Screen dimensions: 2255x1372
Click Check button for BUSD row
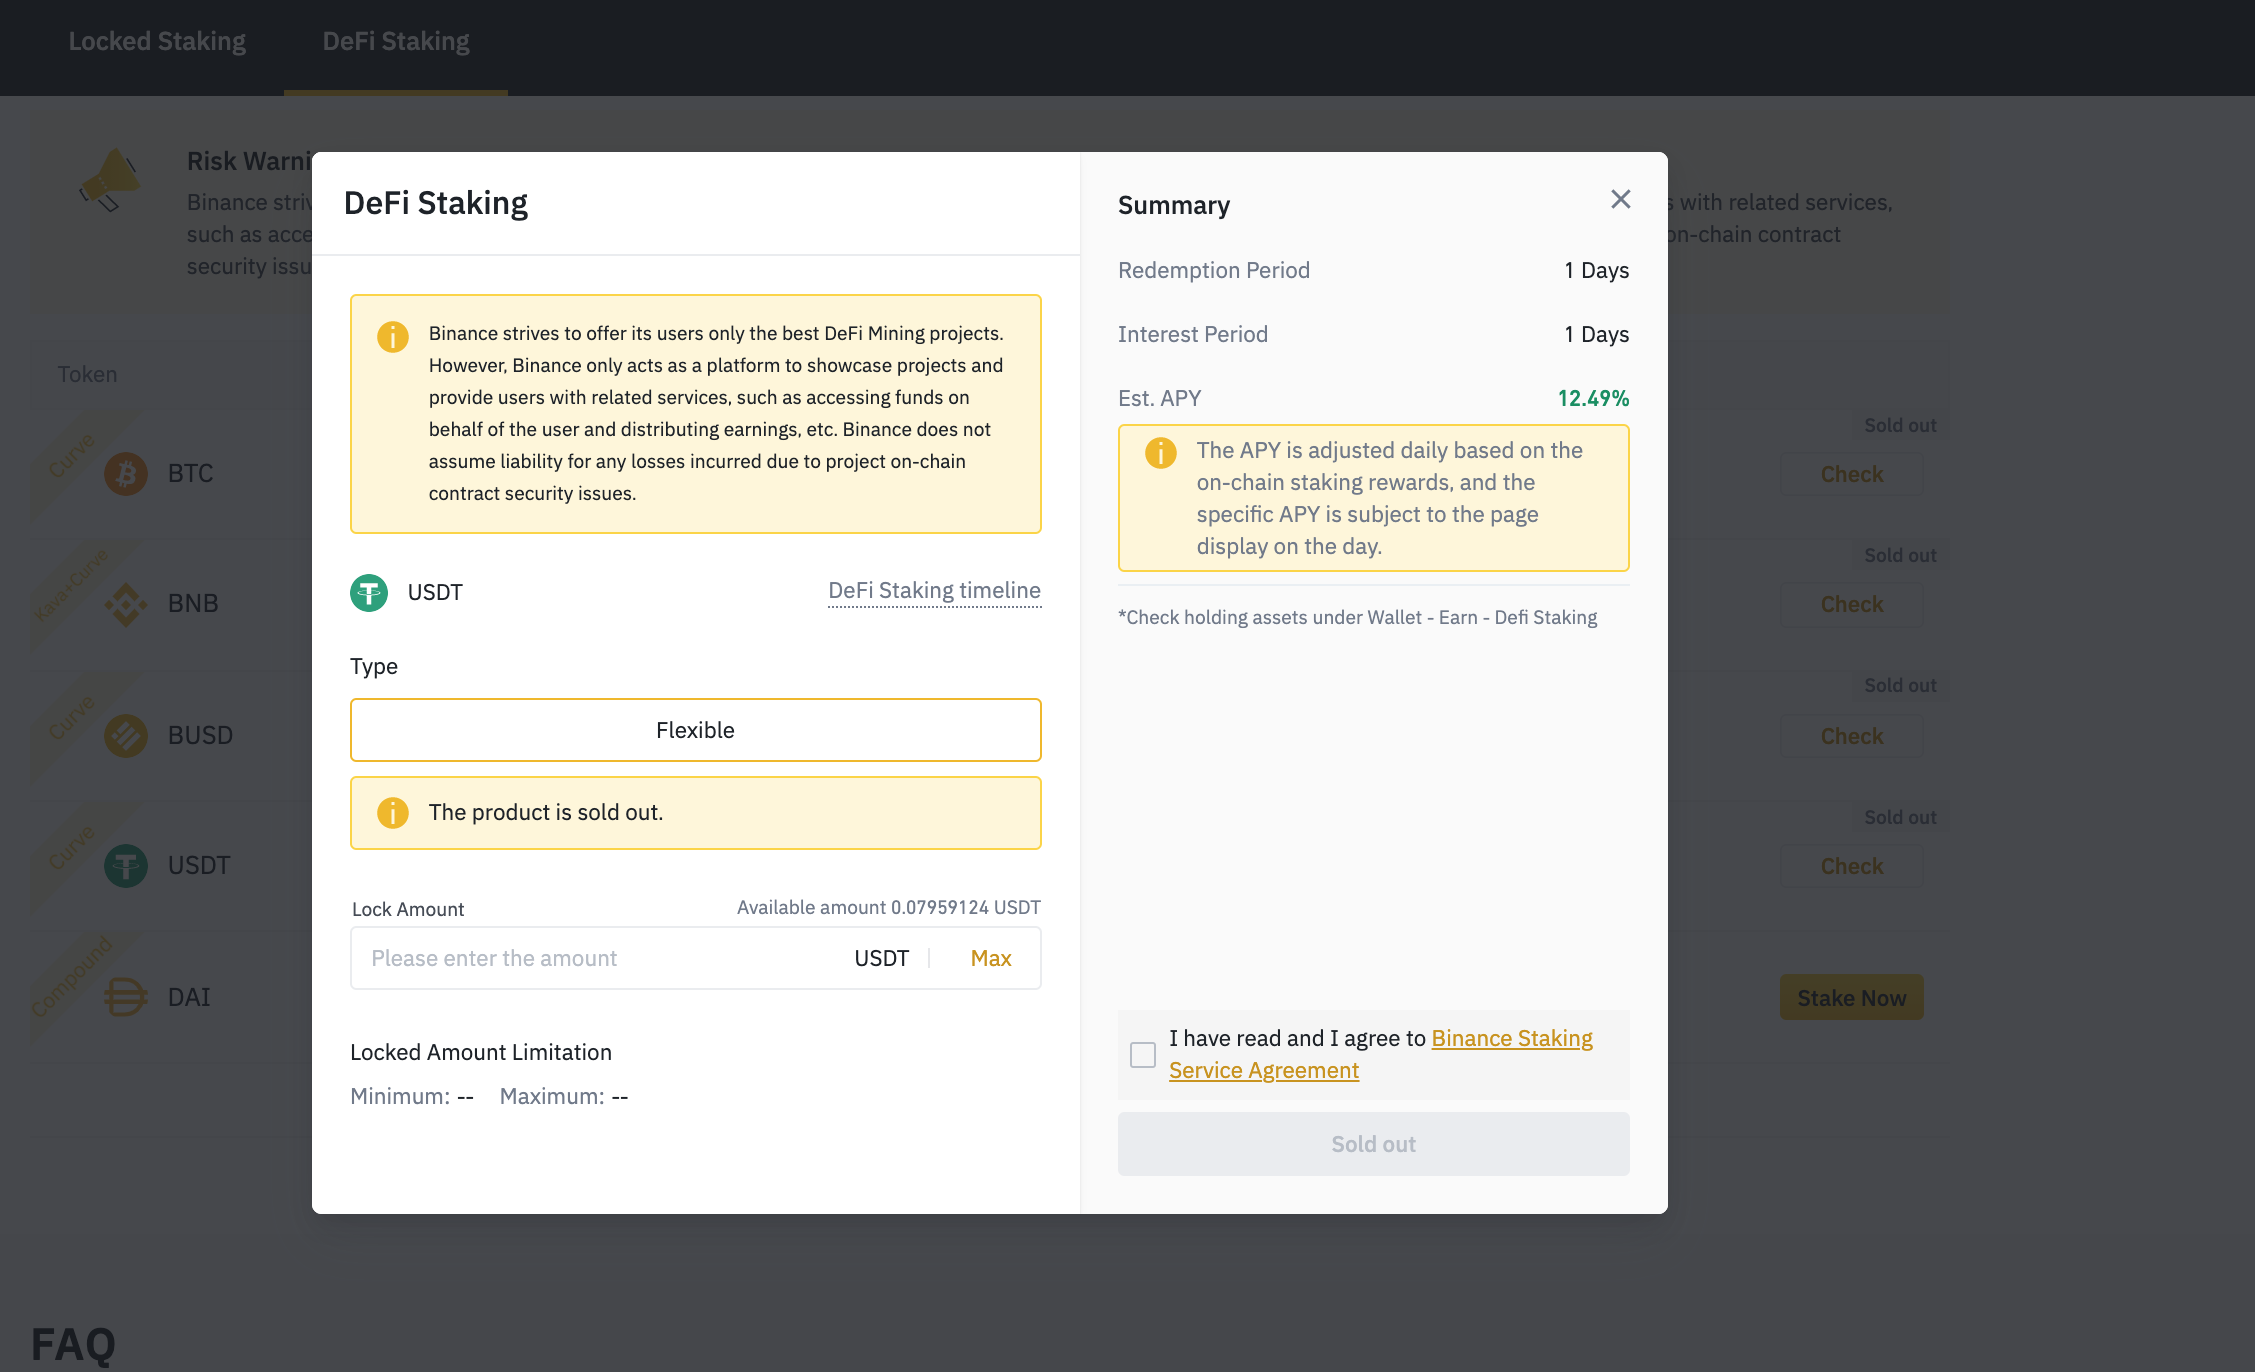[1852, 736]
